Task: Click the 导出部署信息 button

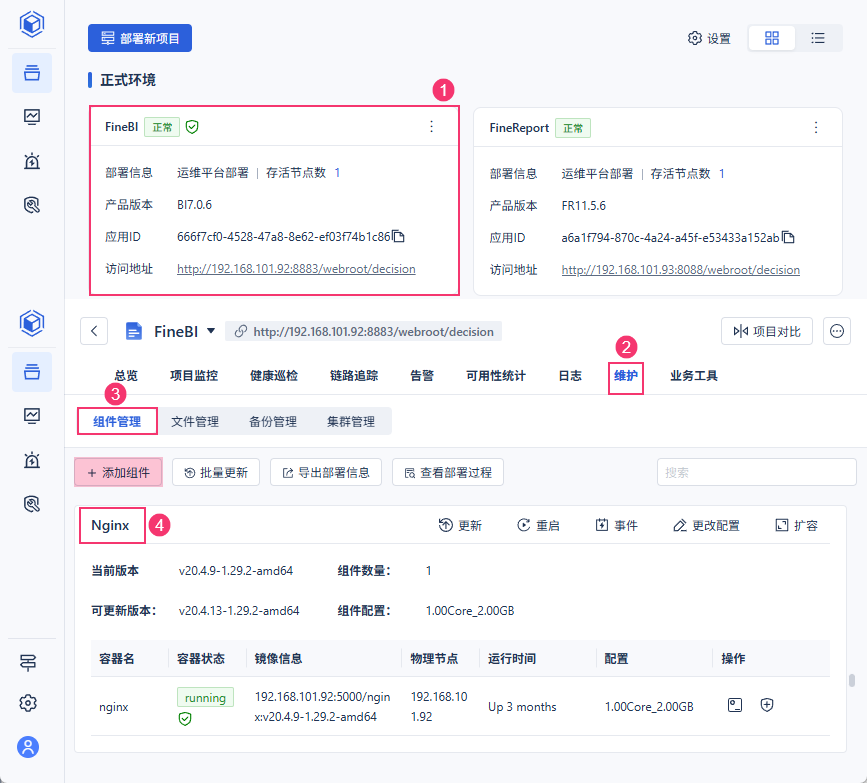Action: (x=326, y=472)
